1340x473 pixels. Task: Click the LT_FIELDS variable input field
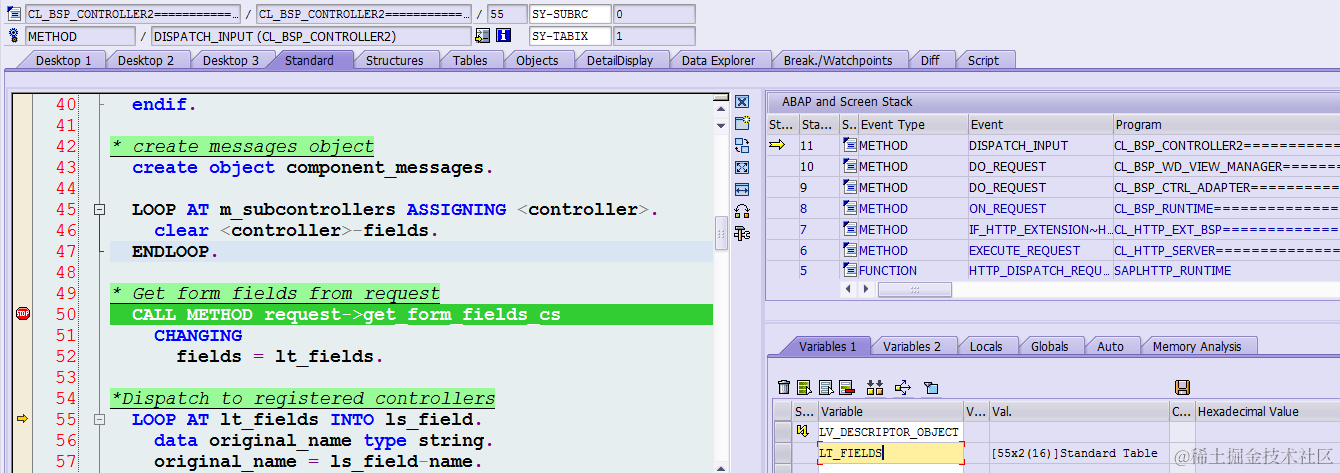click(891, 453)
